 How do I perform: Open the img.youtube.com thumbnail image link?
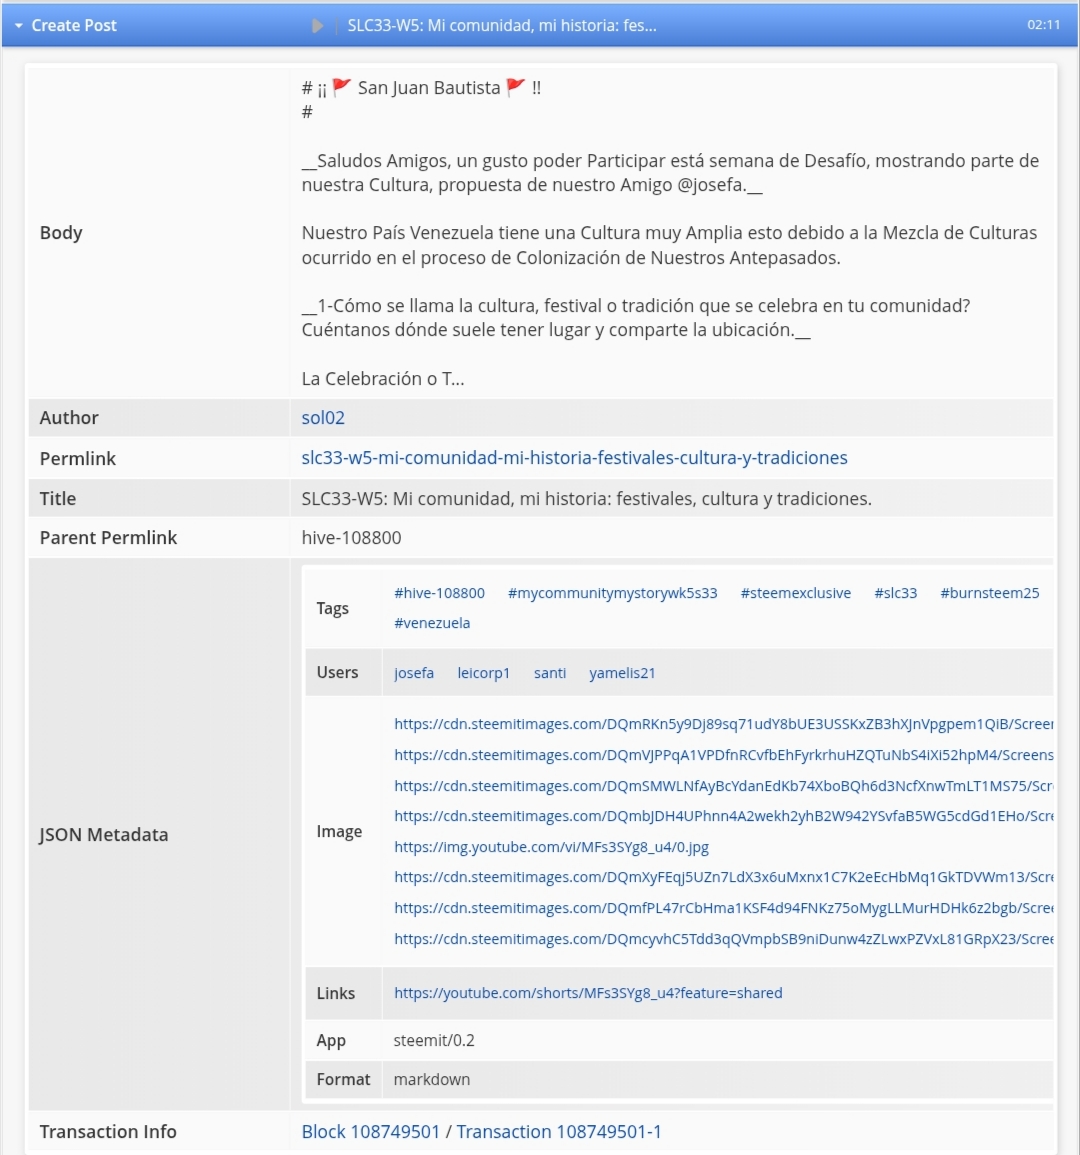pos(551,847)
